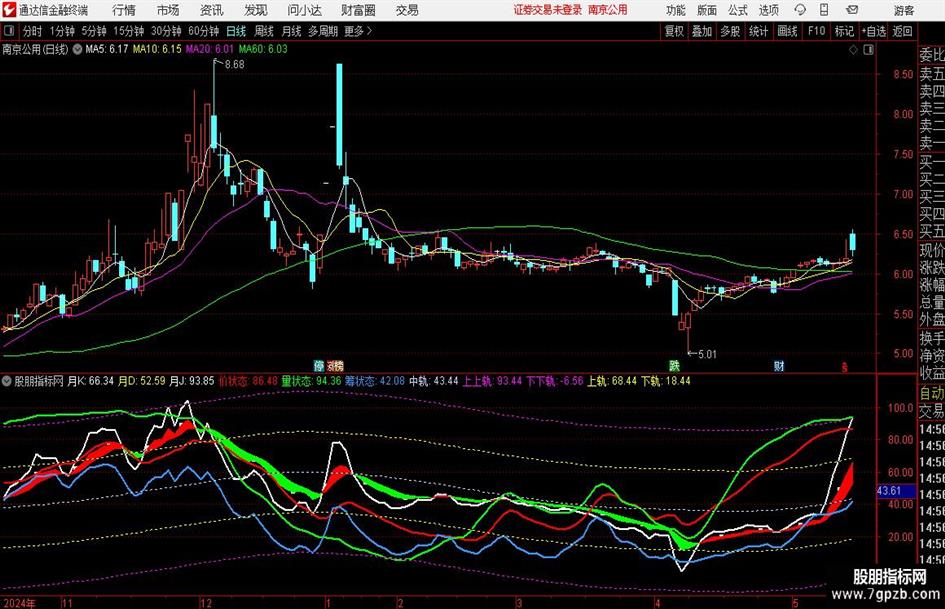Image resolution: width=945 pixels, height=609 pixels.
Task: Expand the 更多 periods chevron
Action: coord(369,31)
